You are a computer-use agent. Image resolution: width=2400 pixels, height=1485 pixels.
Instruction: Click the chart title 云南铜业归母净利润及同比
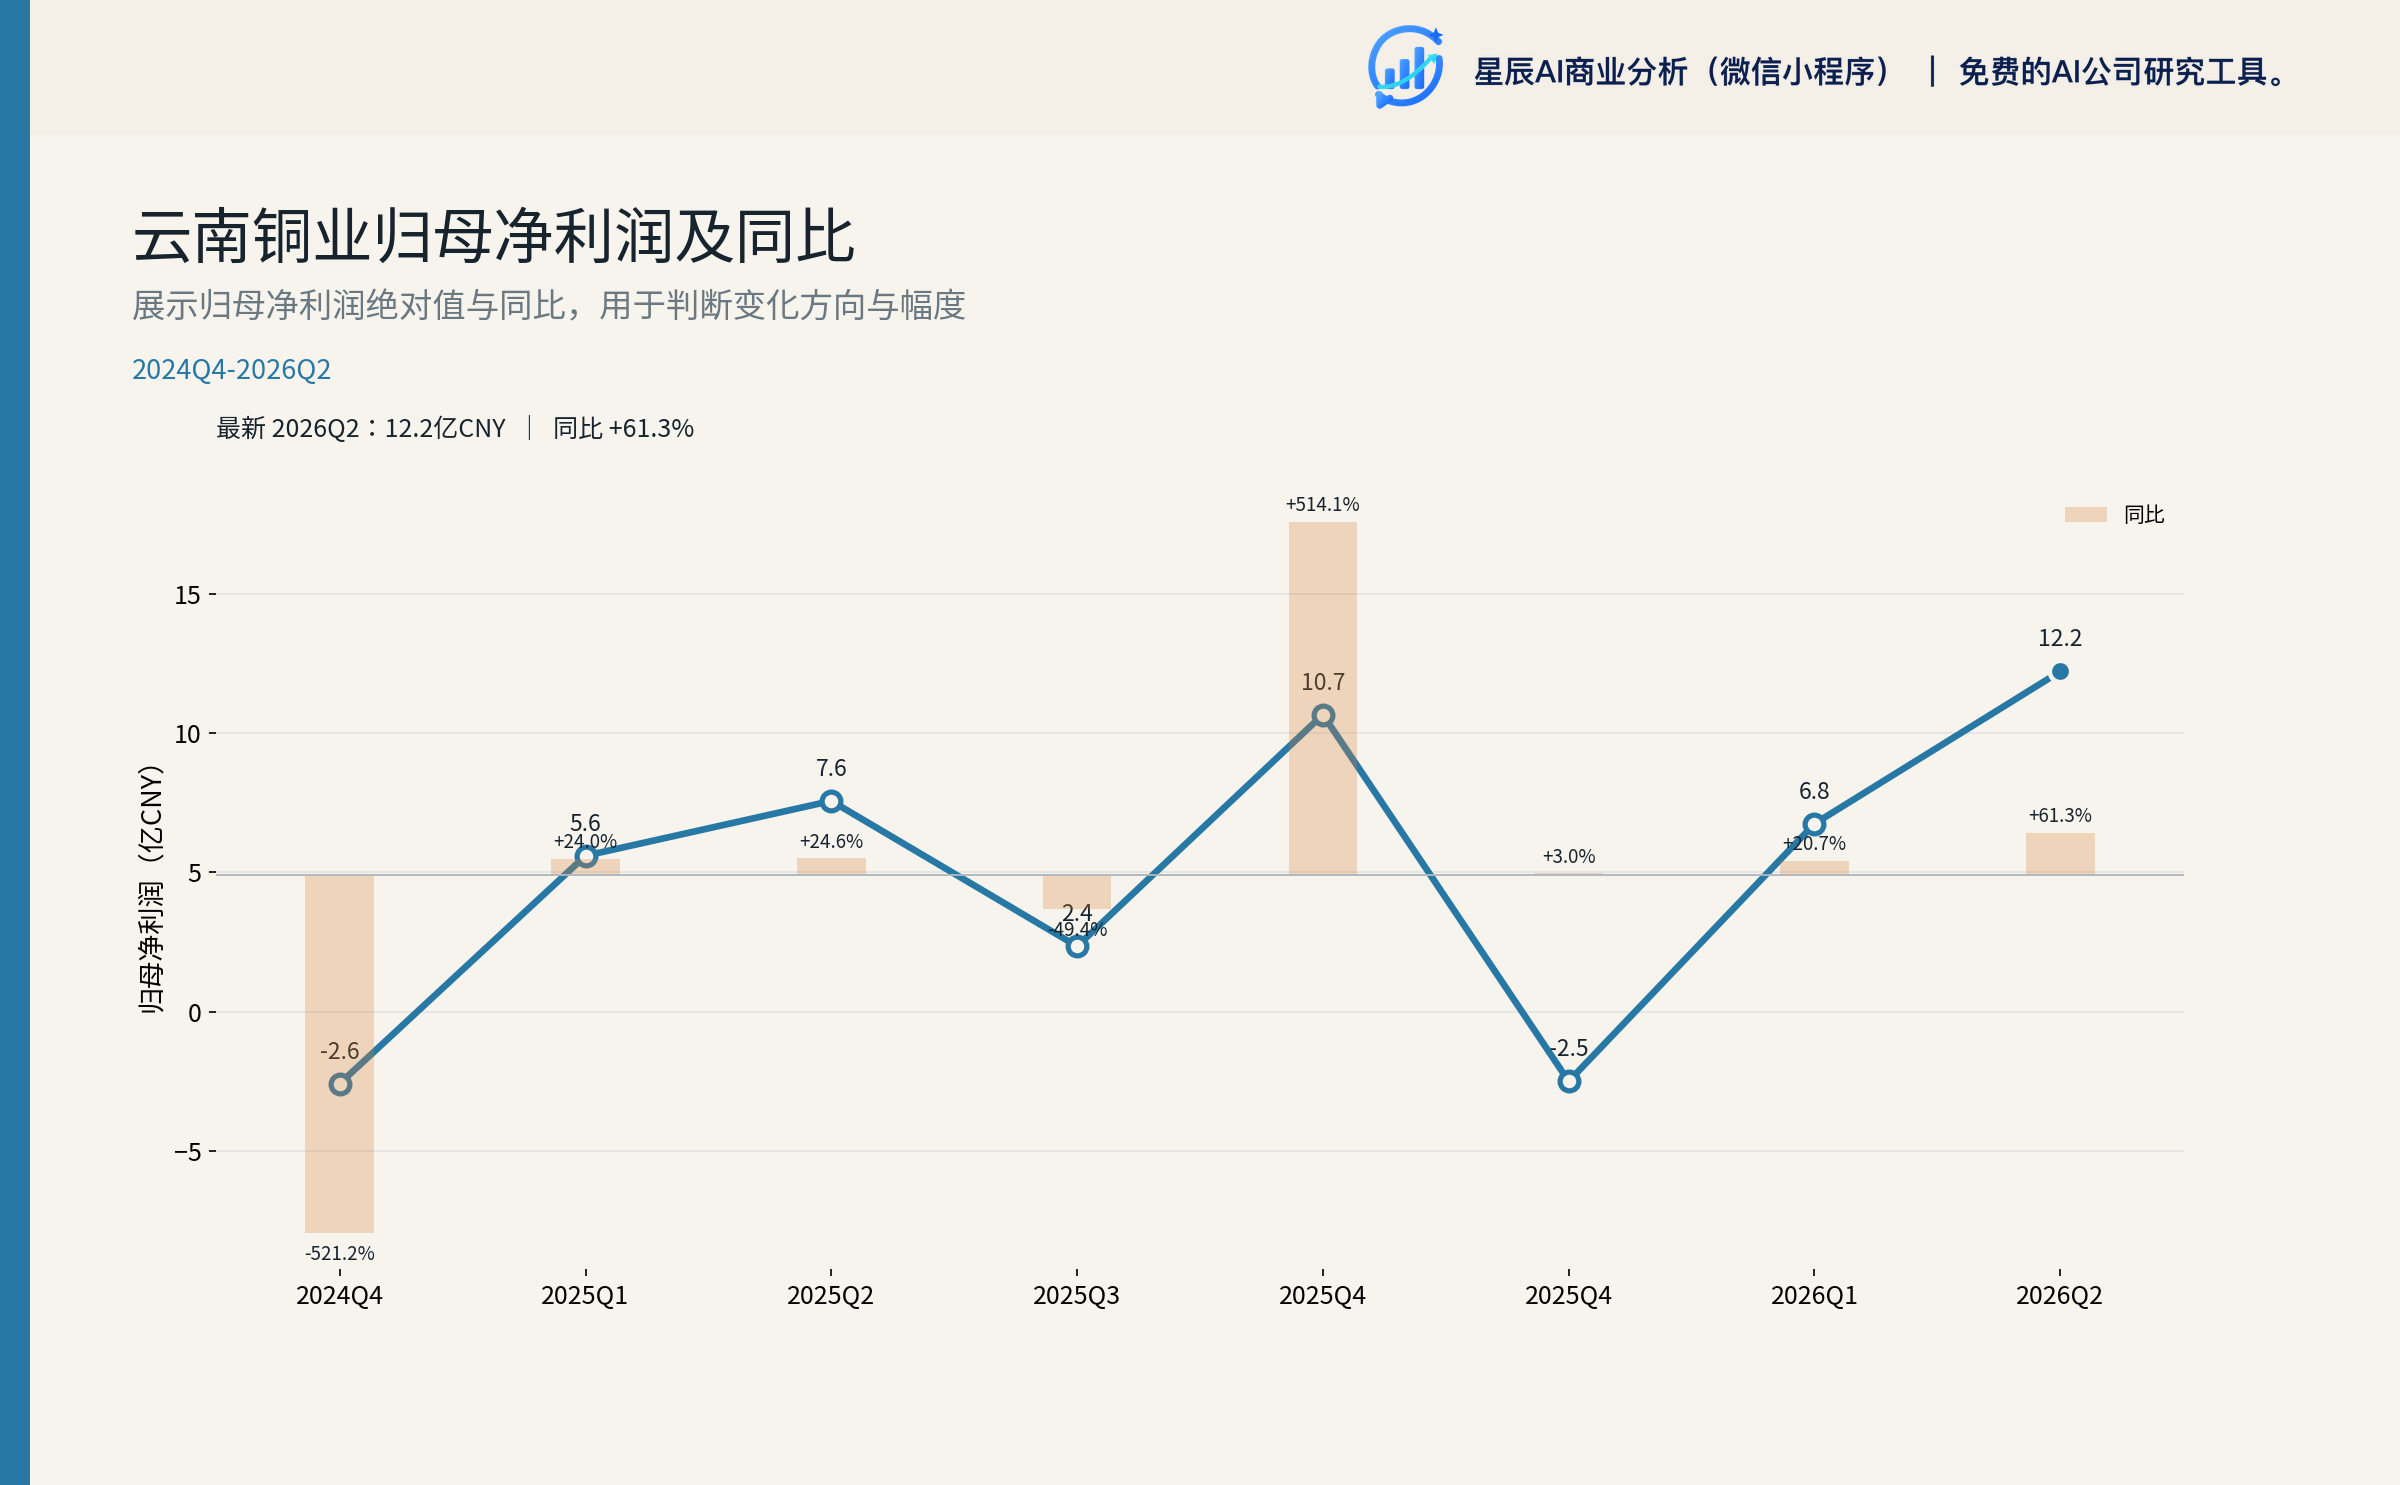click(494, 237)
